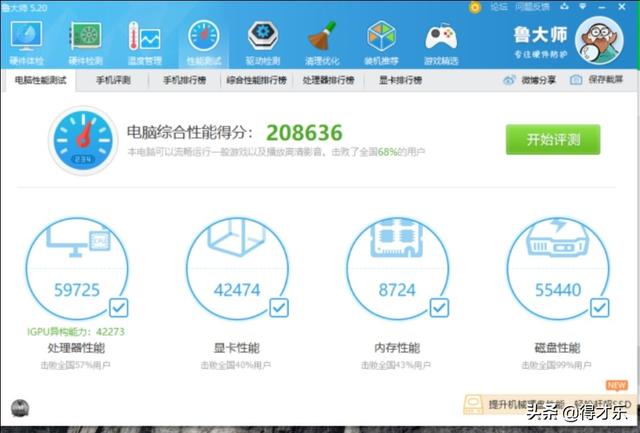
Task: Click memory score 8724
Action: (397, 290)
